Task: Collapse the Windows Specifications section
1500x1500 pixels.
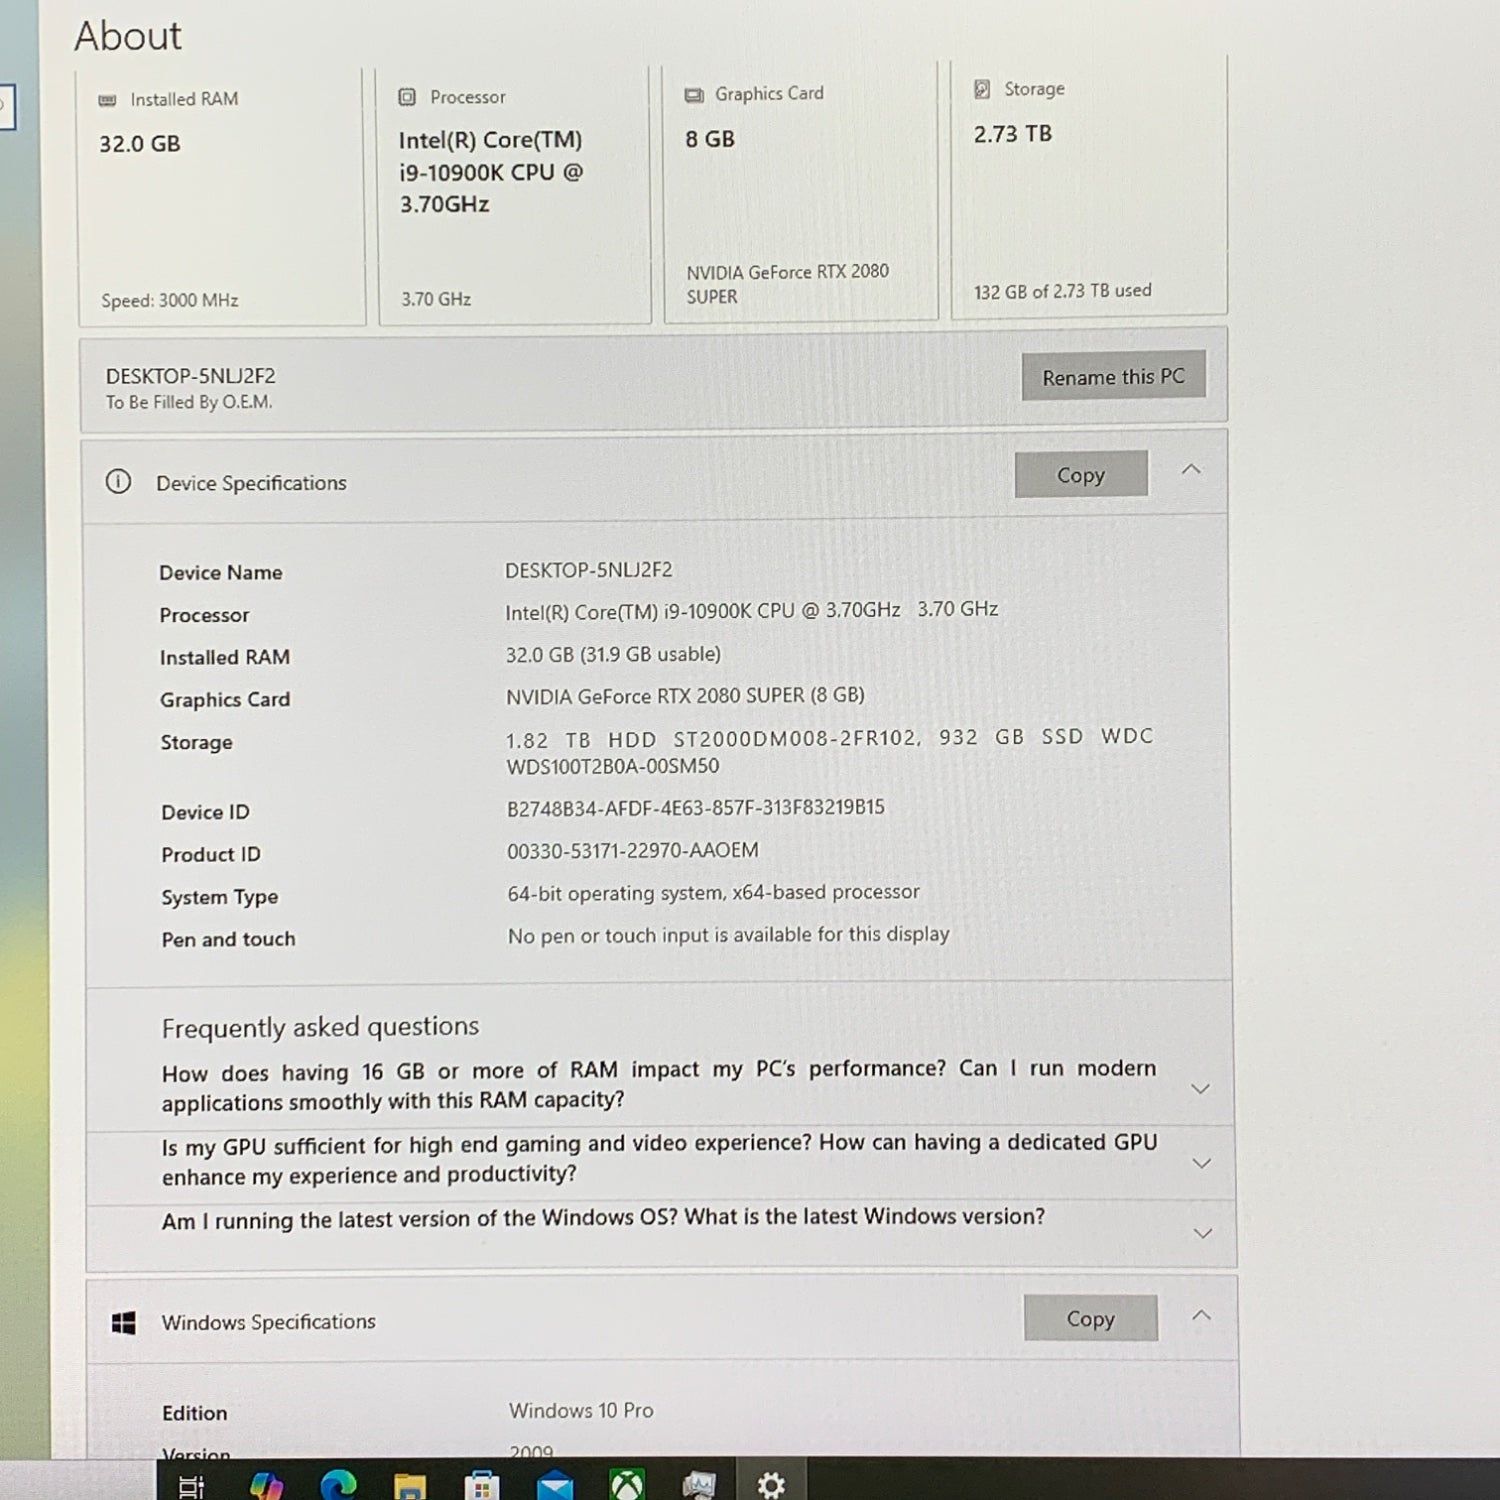Action: coord(1201,1316)
